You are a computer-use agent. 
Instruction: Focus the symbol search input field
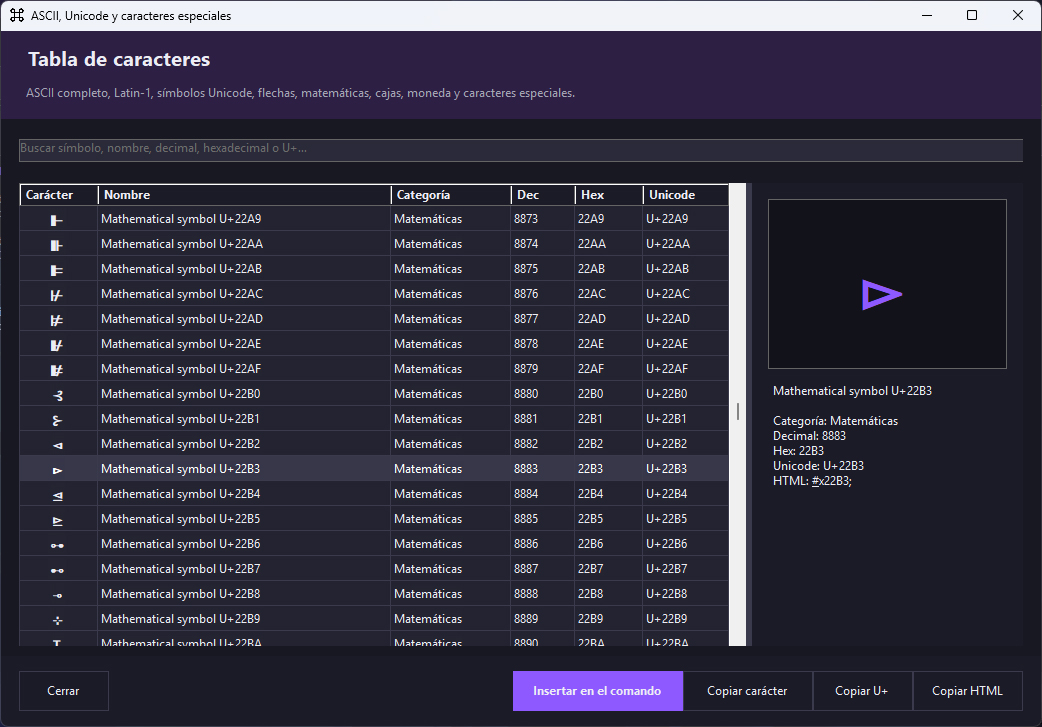pos(521,149)
